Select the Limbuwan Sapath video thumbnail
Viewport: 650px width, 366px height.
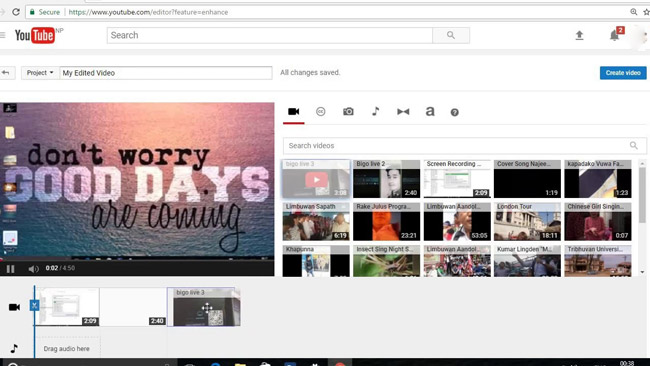tap(316, 222)
